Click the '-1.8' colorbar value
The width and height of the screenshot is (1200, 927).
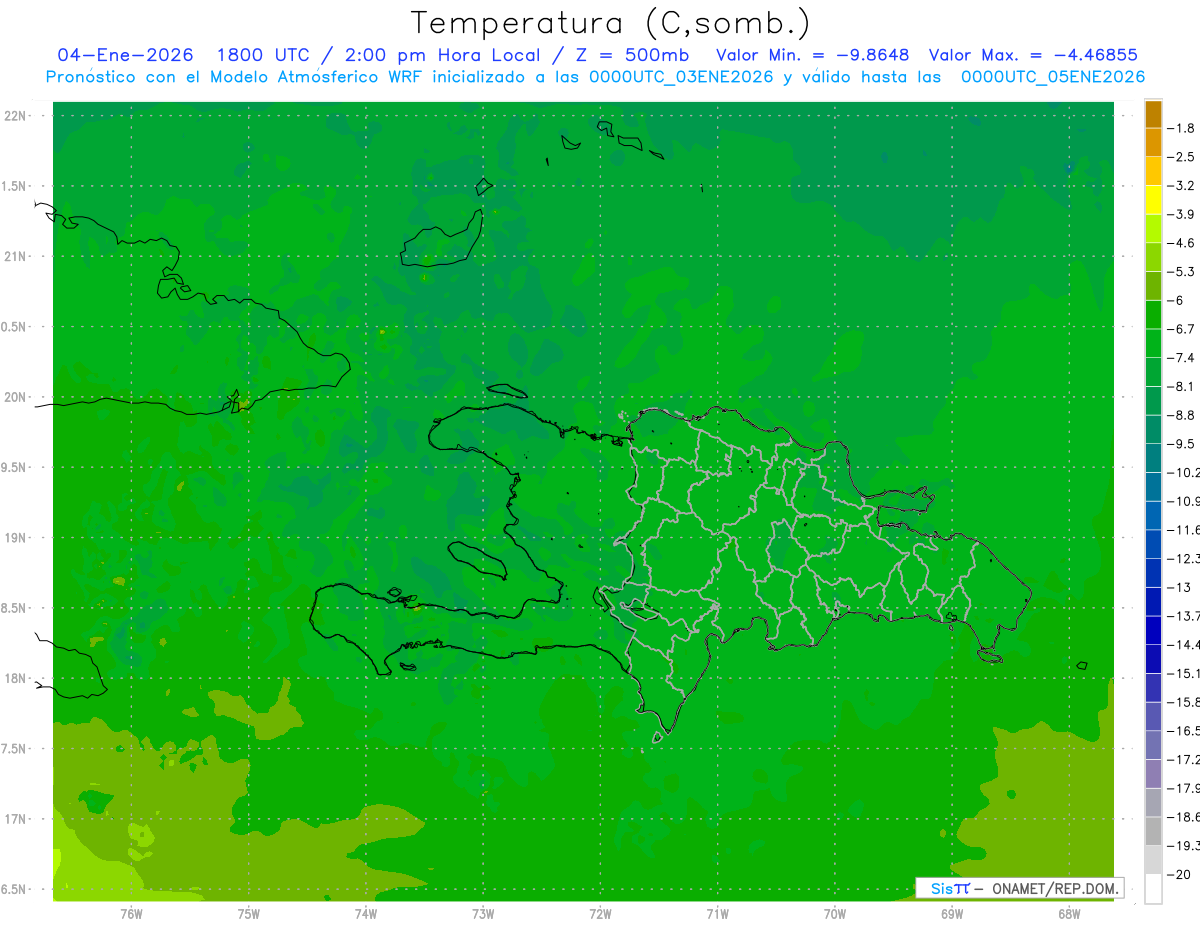point(1183,128)
